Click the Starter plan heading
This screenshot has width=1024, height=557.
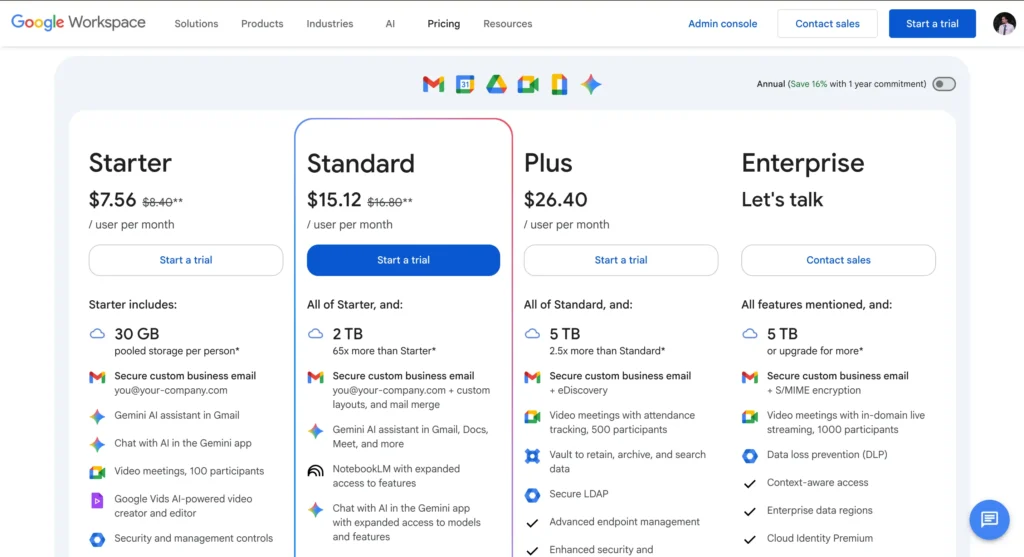(130, 163)
